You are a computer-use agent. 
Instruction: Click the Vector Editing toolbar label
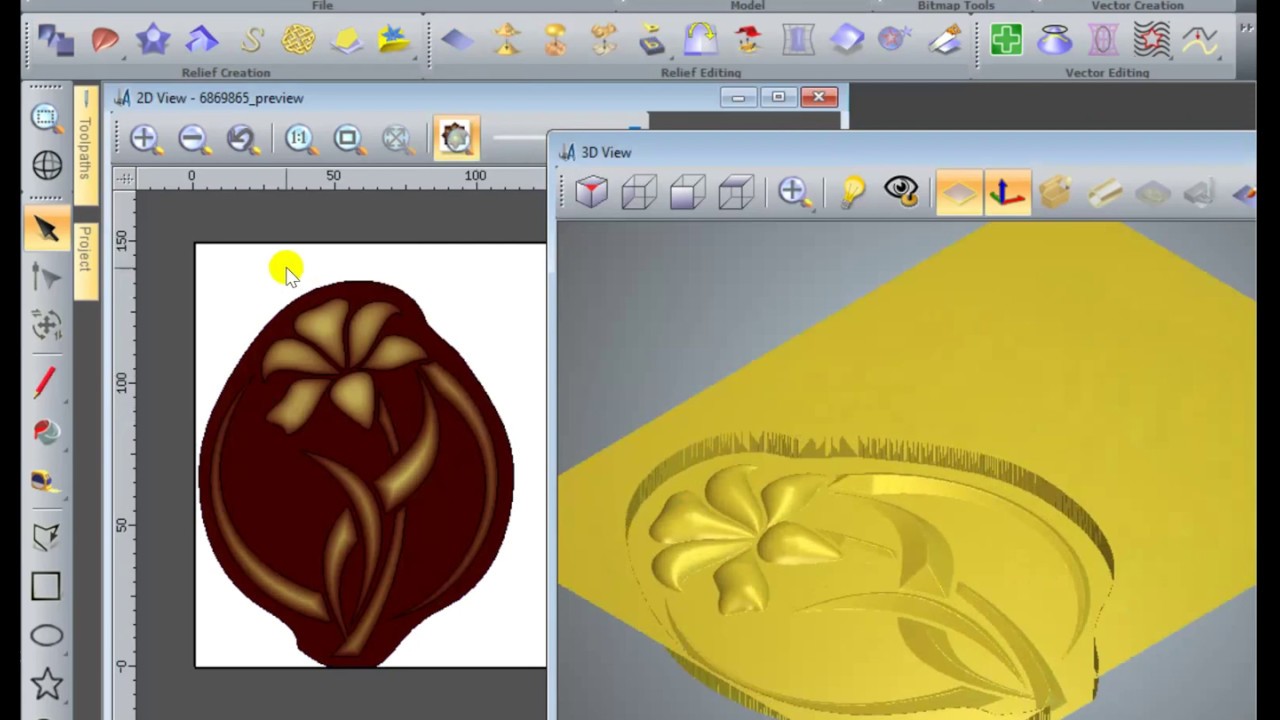click(1107, 73)
